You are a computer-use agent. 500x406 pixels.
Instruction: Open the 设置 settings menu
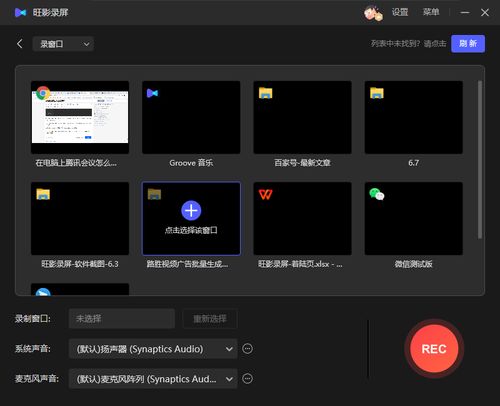400,12
